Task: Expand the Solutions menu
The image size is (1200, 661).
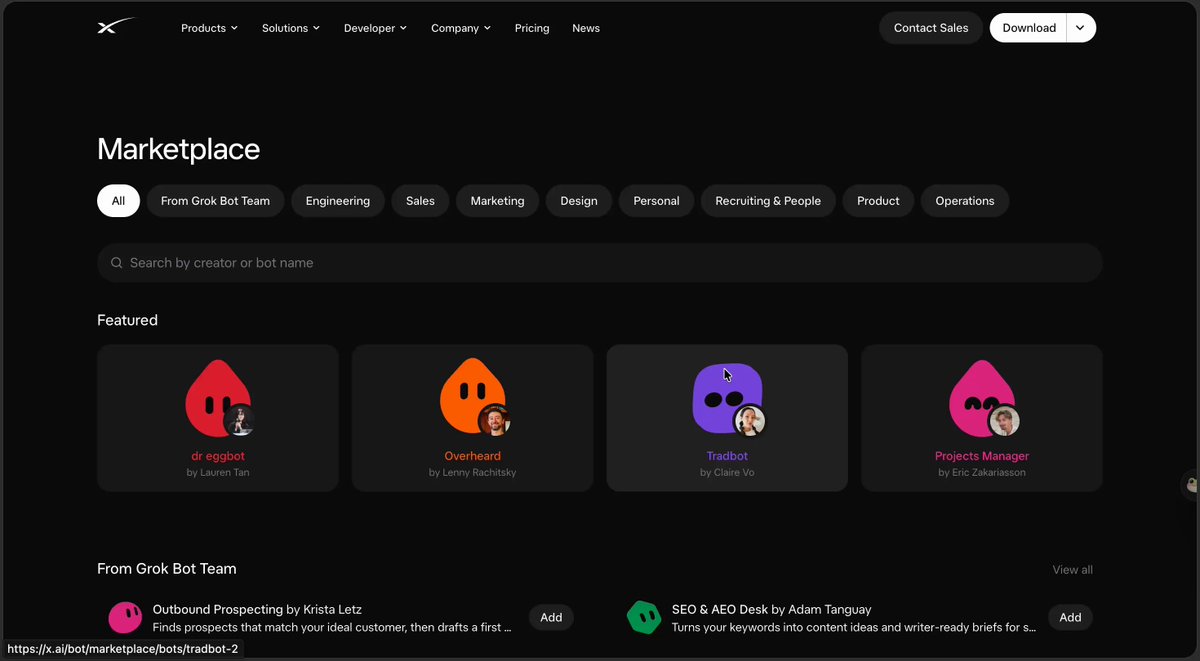Action: [291, 28]
